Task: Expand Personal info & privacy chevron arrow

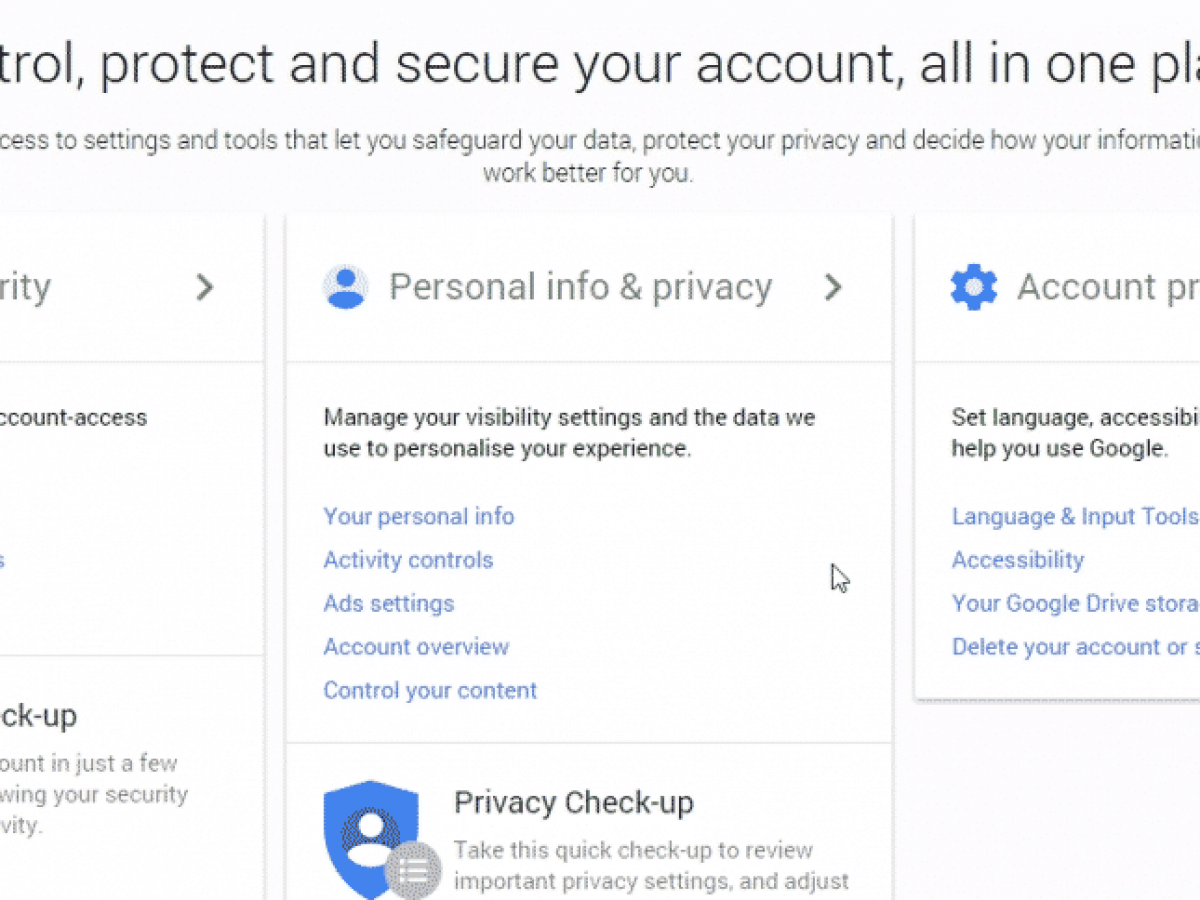Action: [x=832, y=288]
